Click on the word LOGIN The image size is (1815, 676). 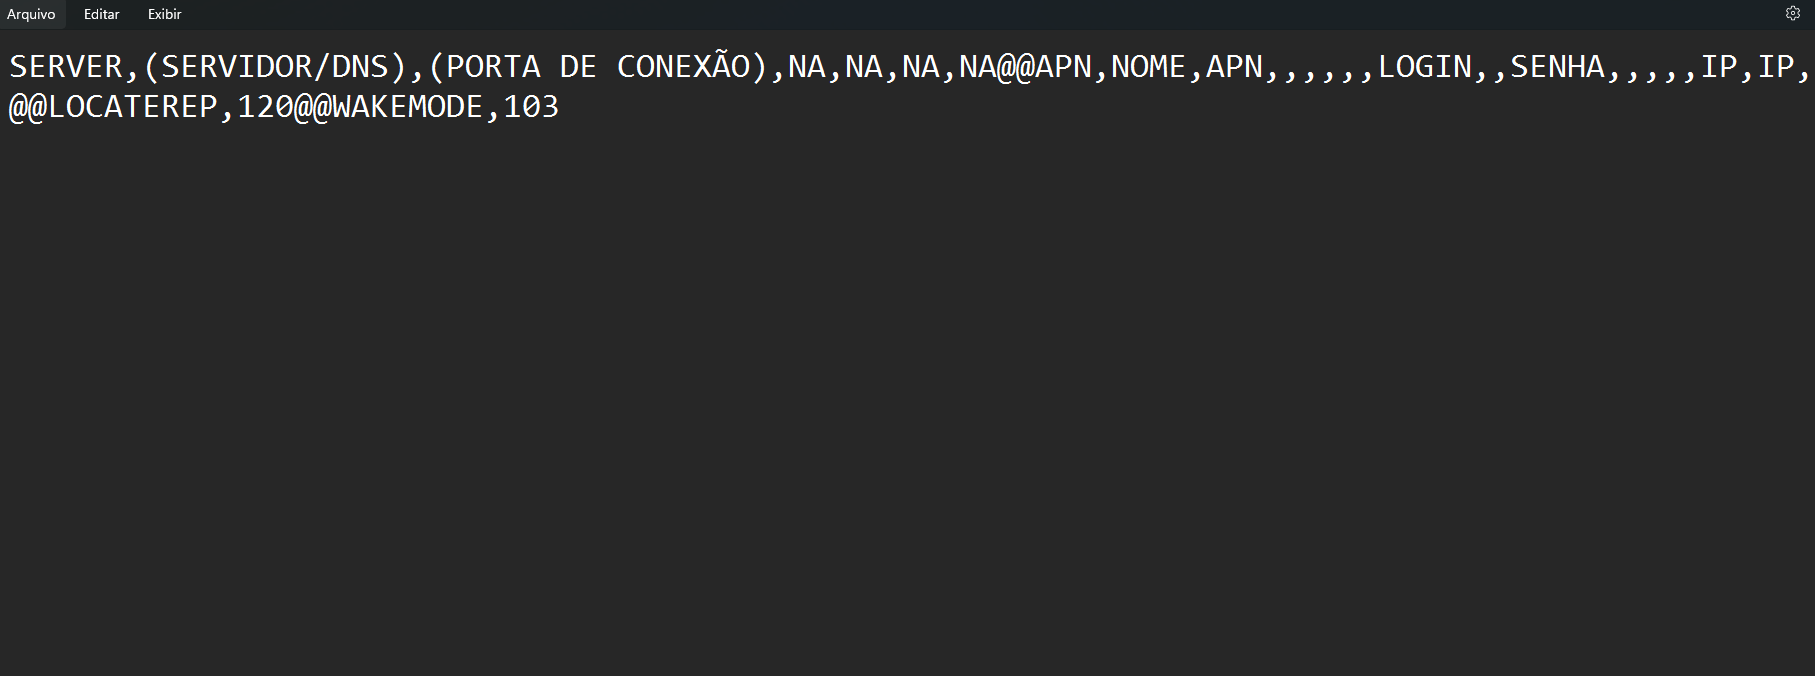1425,67
